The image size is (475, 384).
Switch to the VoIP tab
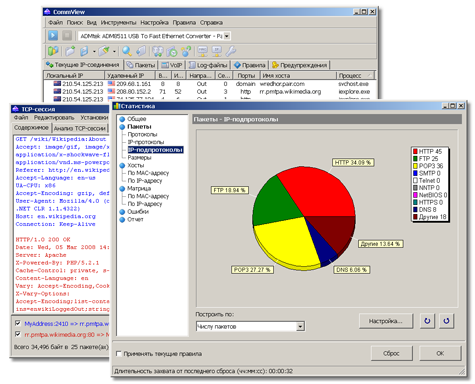172,65
